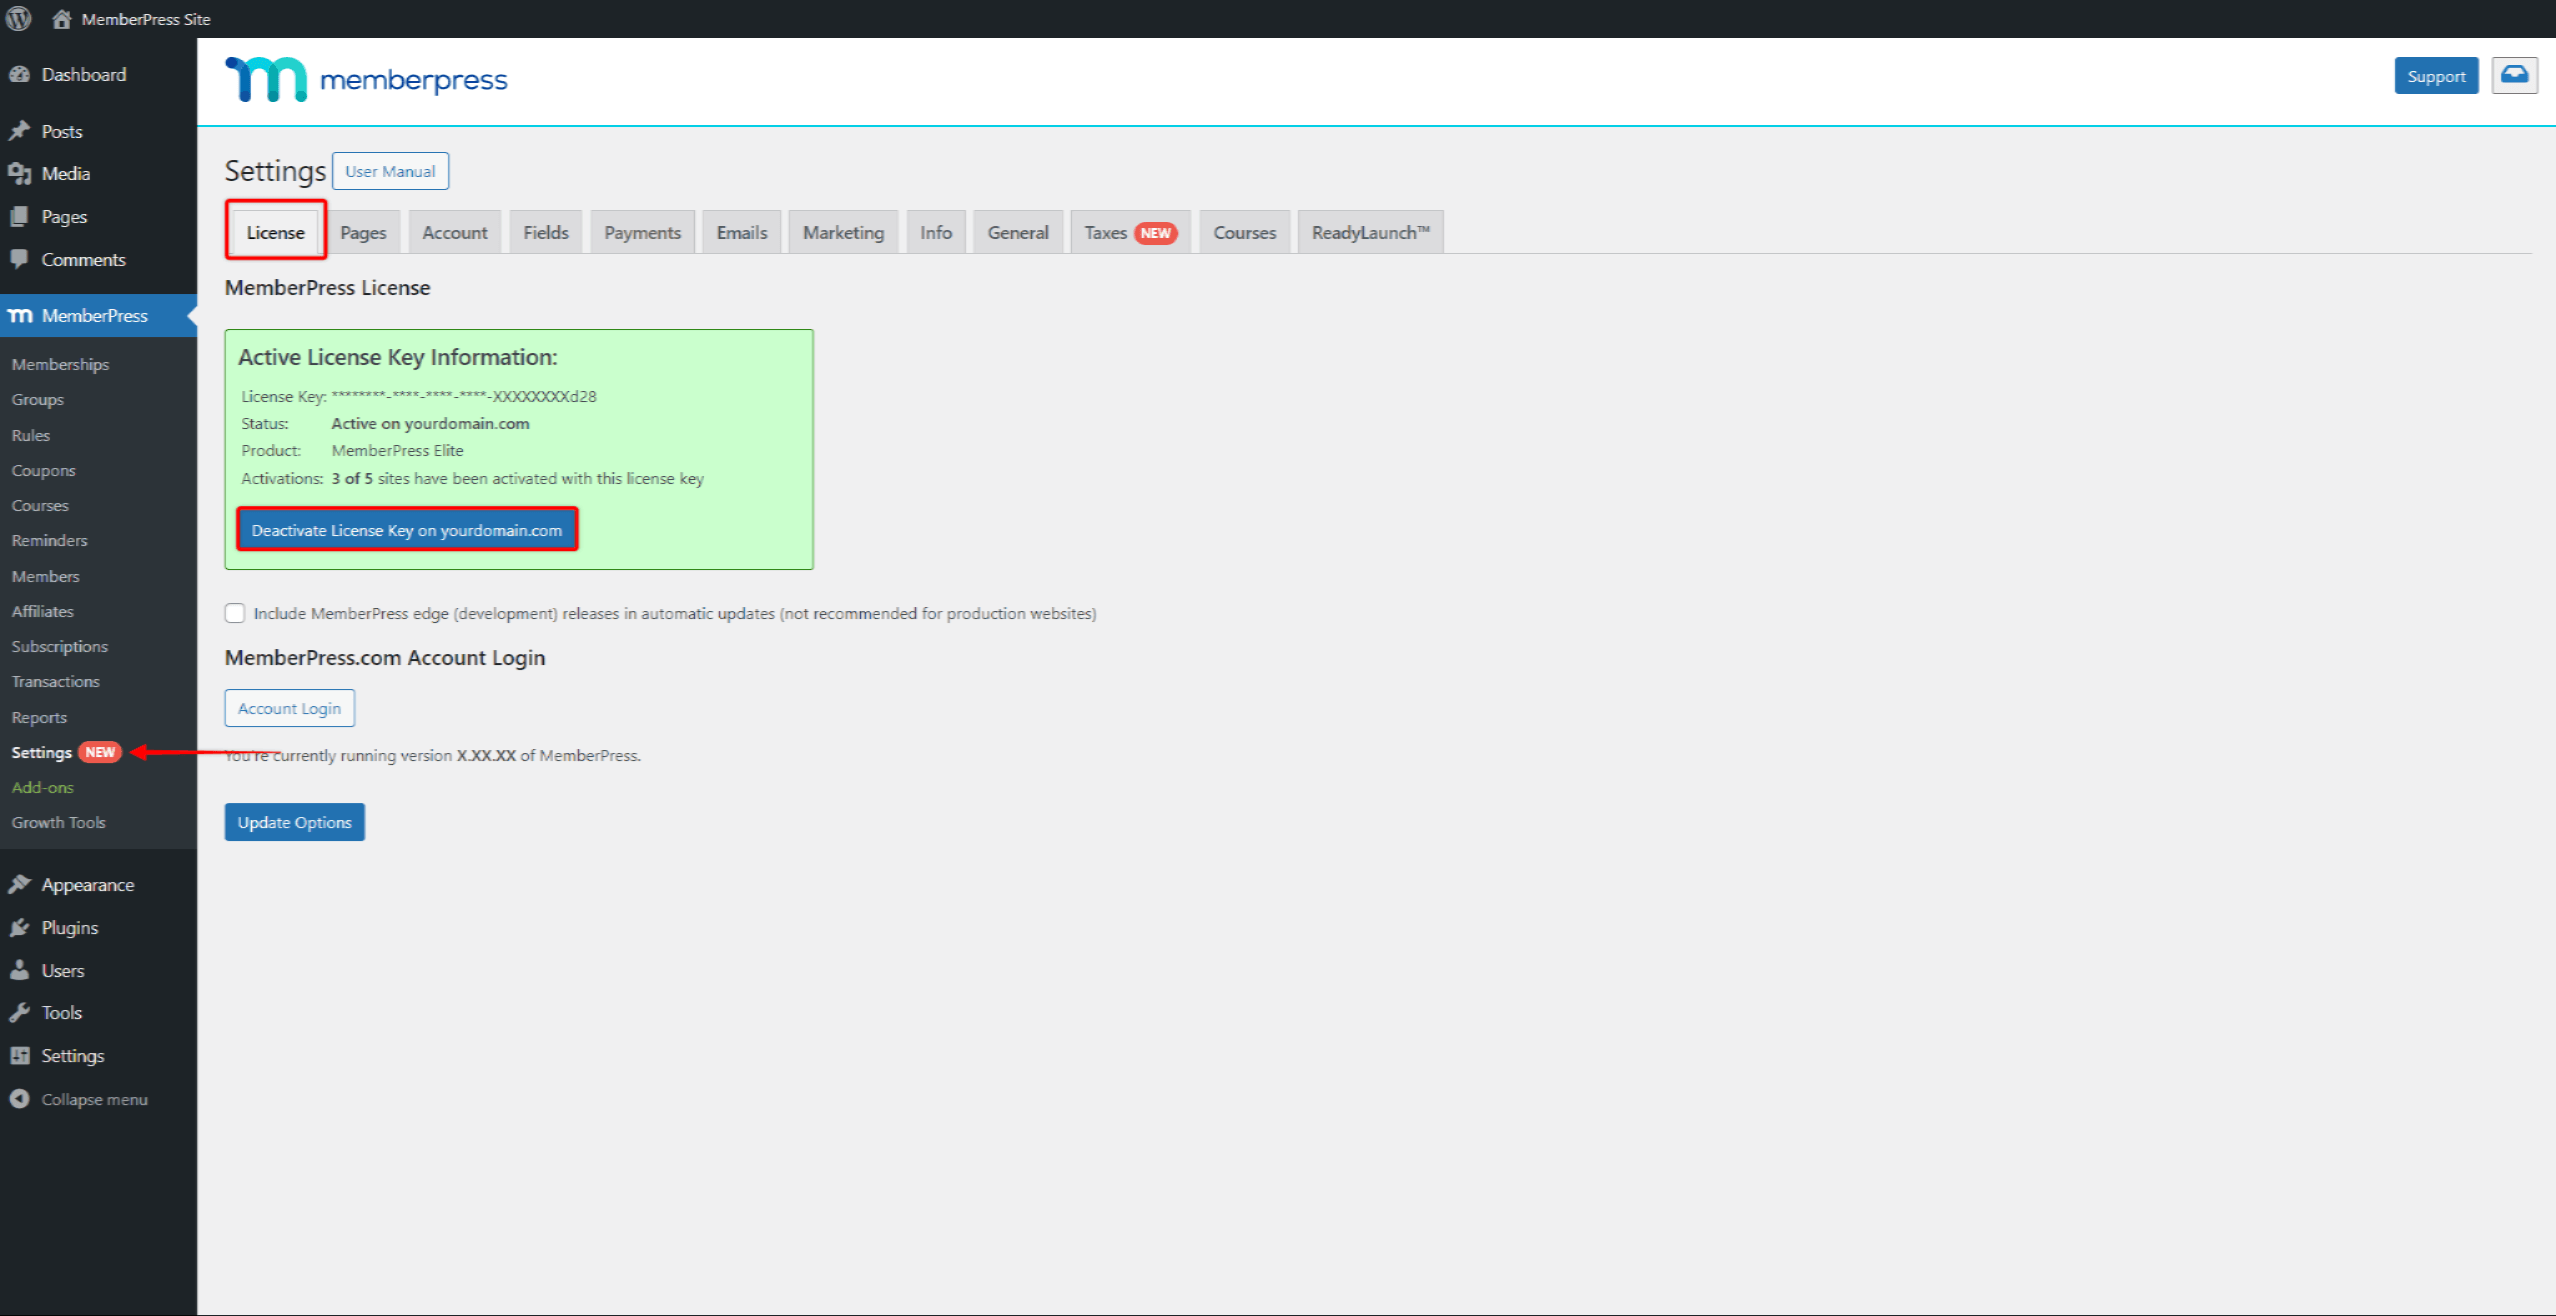The image size is (2556, 1316).
Task: Switch to the License tab
Action: [275, 232]
